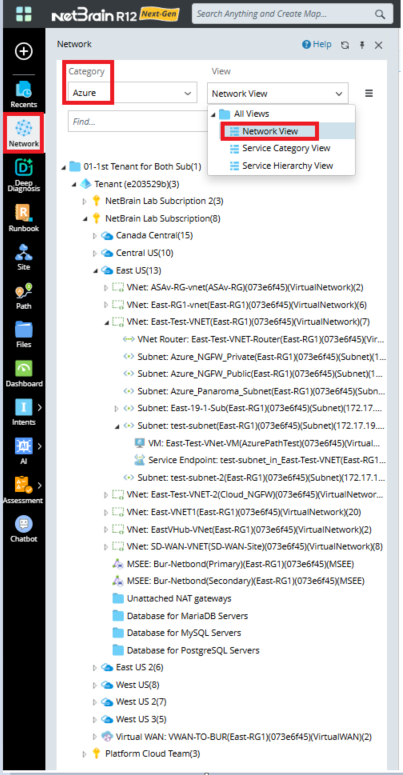Expand NetBrain Lab Subcription 2
This screenshot has height=775, width=403.
click(x=85, y=201)
